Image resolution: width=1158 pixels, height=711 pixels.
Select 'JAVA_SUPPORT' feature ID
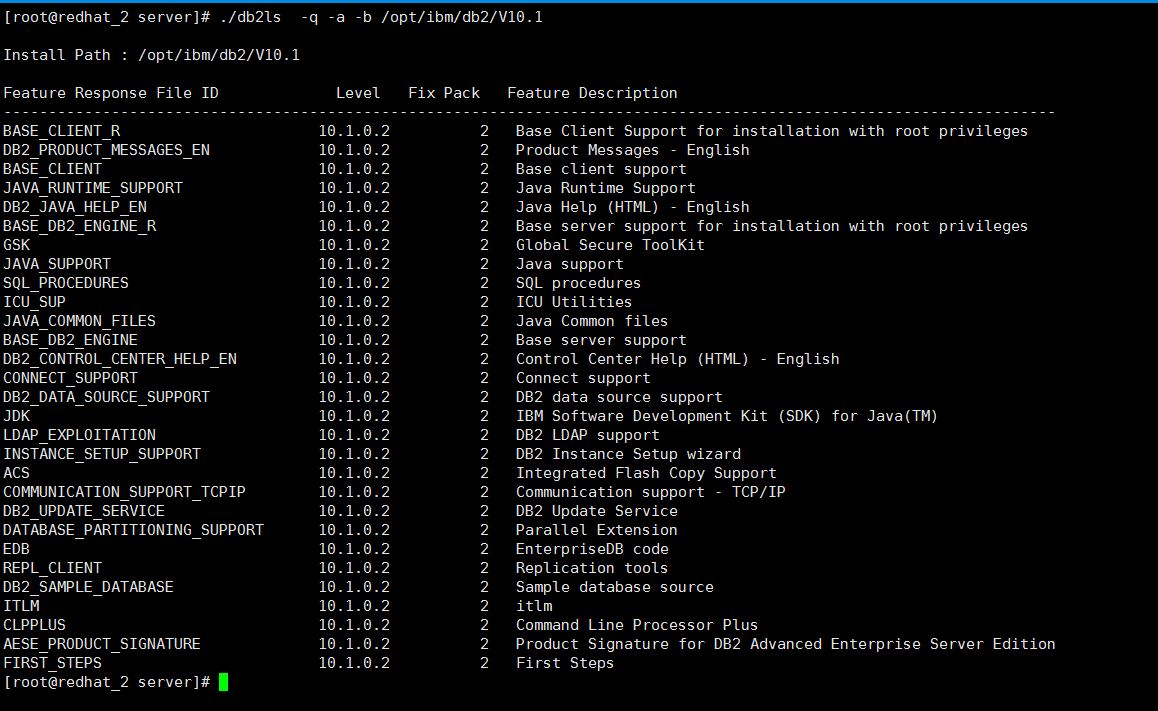(57, 264)
